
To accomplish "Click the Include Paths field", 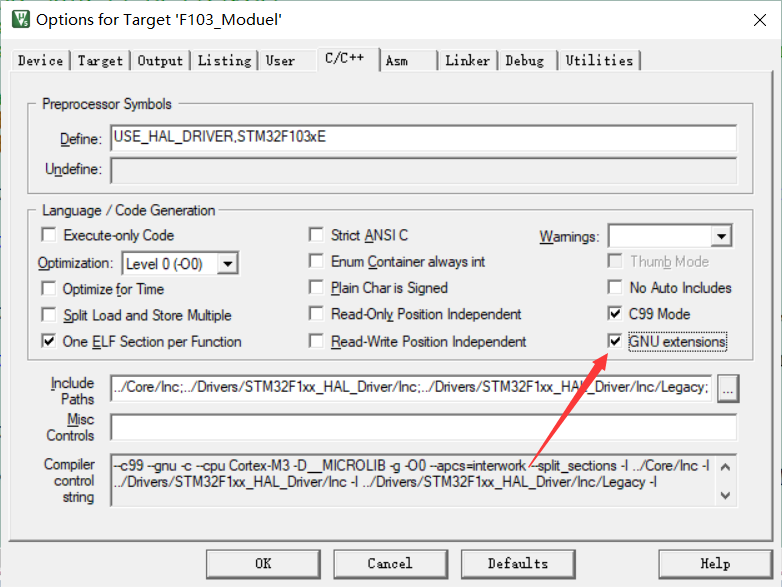I will coord(411,388).
